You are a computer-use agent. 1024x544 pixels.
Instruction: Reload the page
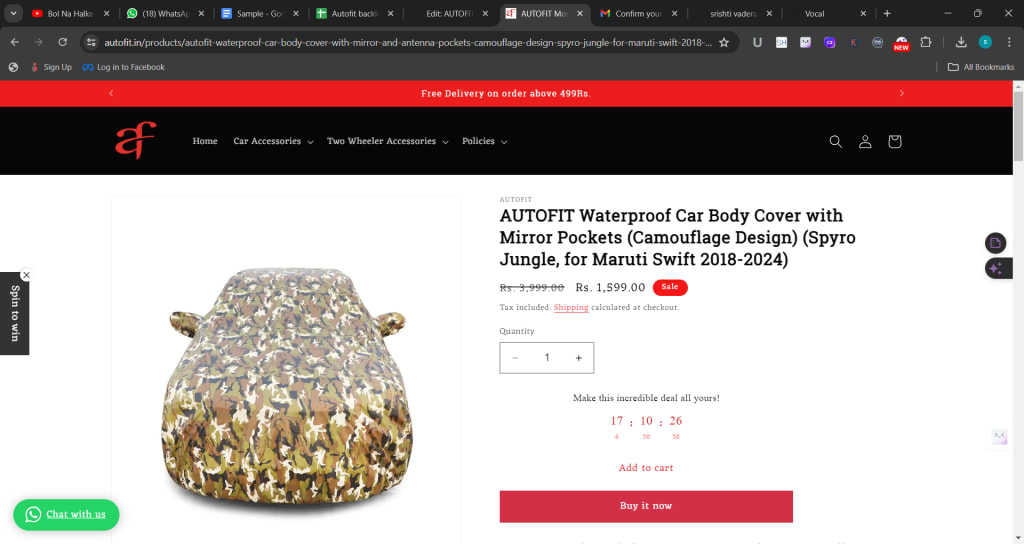click(x=63, y=42)
